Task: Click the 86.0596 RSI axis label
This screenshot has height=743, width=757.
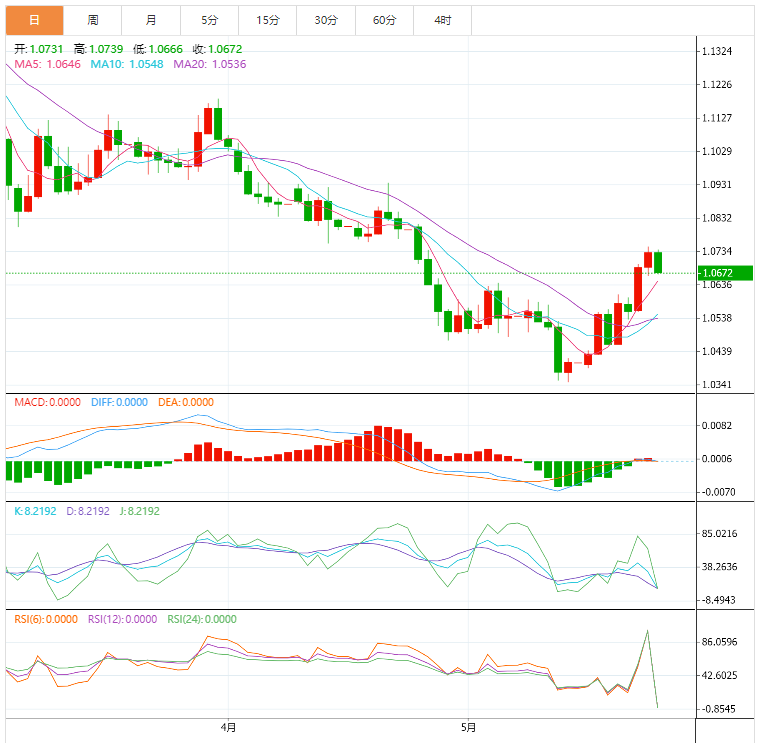Action: (x=719, y=642)
